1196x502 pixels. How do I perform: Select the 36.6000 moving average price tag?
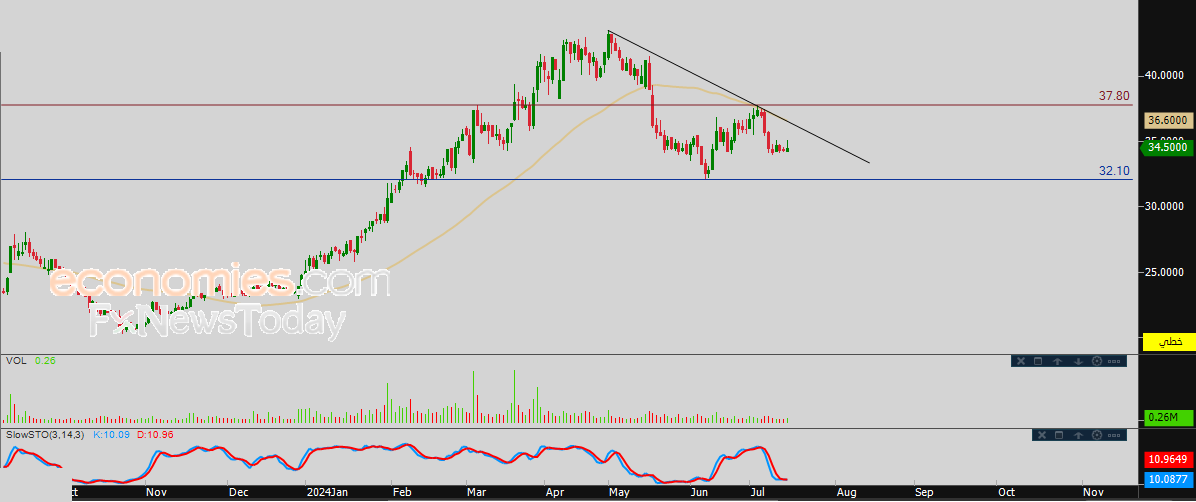click(x=1168, y=121)
